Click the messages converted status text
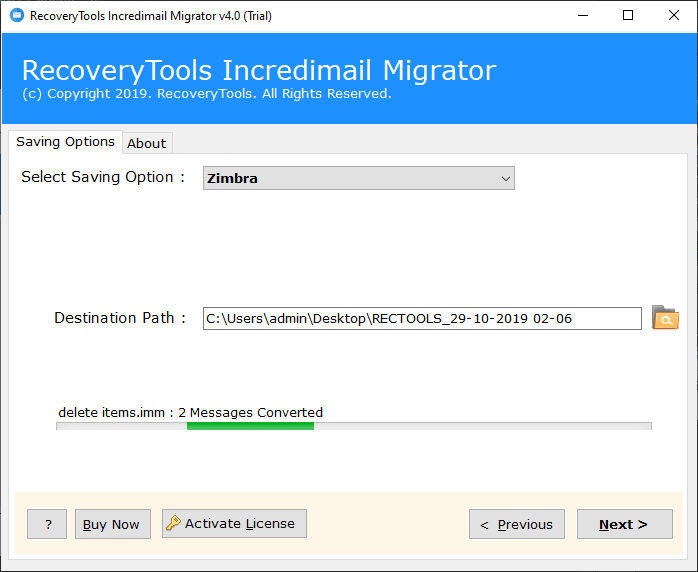 (x=191, y=412)
